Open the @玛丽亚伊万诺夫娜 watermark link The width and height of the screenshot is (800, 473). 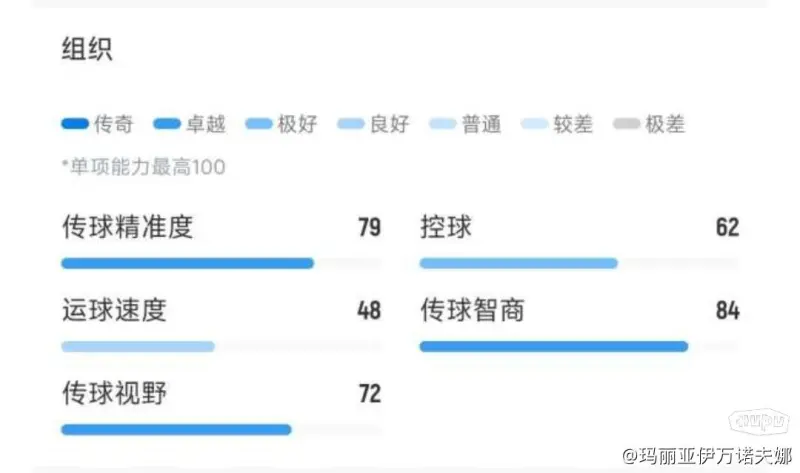pyautogui.click(x=707, y=455)
